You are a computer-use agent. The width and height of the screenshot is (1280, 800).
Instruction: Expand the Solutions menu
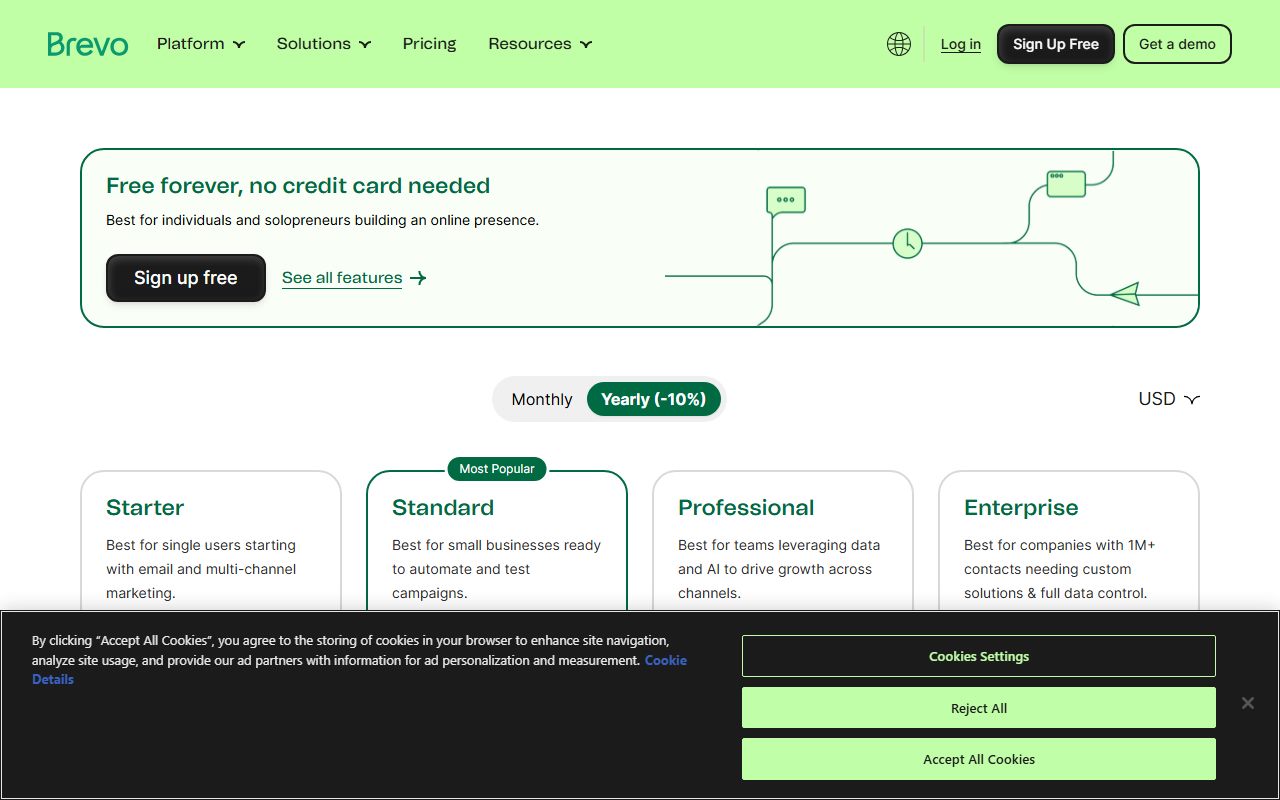click(324, 44)
